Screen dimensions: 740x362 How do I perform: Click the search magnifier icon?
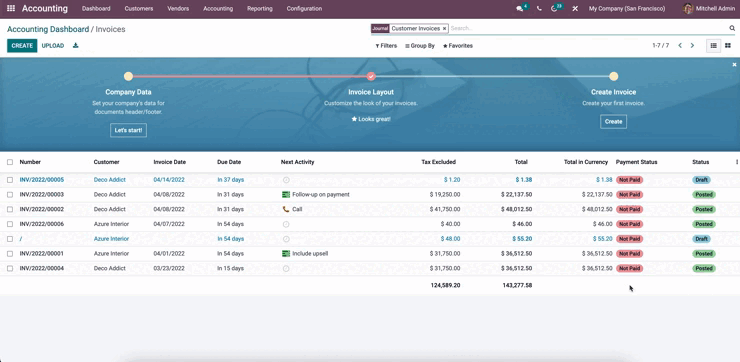[x=732, y=28]
